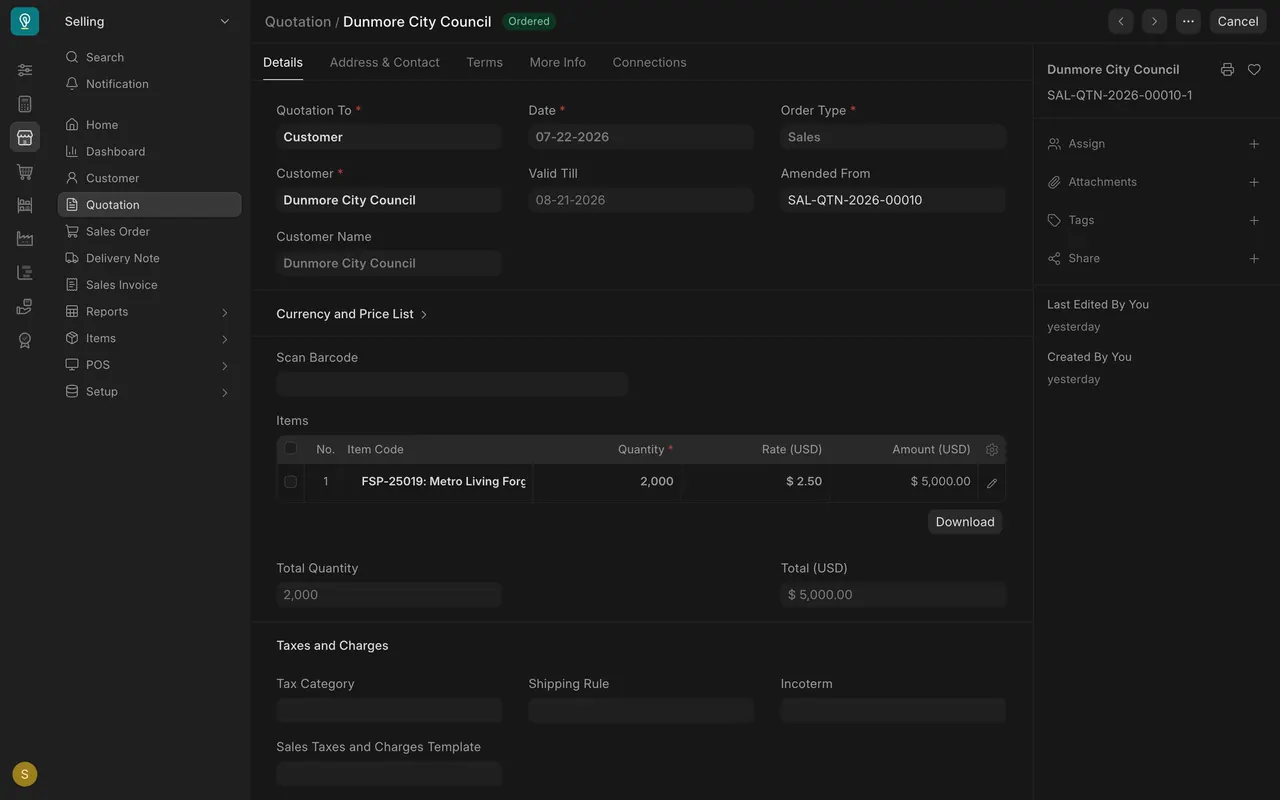Print this quotation using the printer icon
This screenshot has height=800, width=1280.
pyautogui.click(x=1227, y=70)
